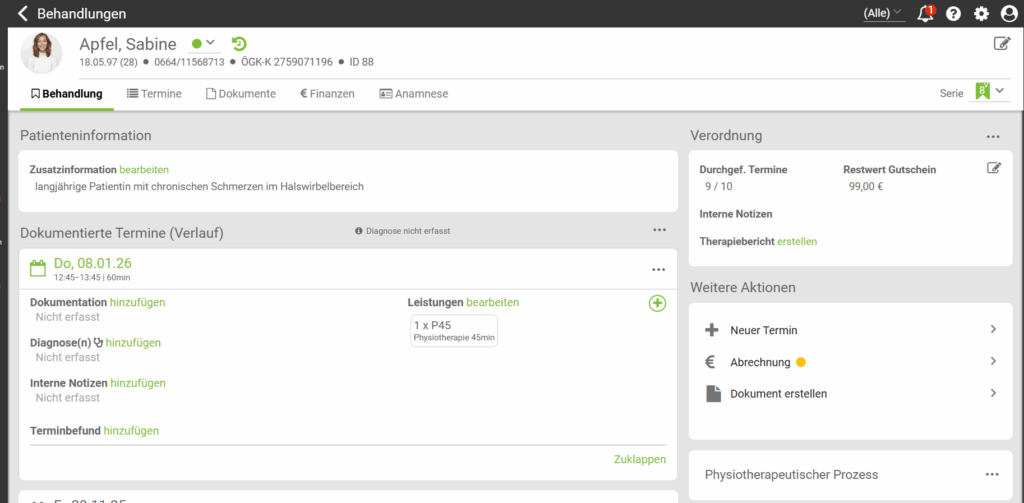This screenshot has height=503, width=1024.
Task: Click Therapiebericht erstellen link
Action: pyautogui.click(x=796, y=242)
